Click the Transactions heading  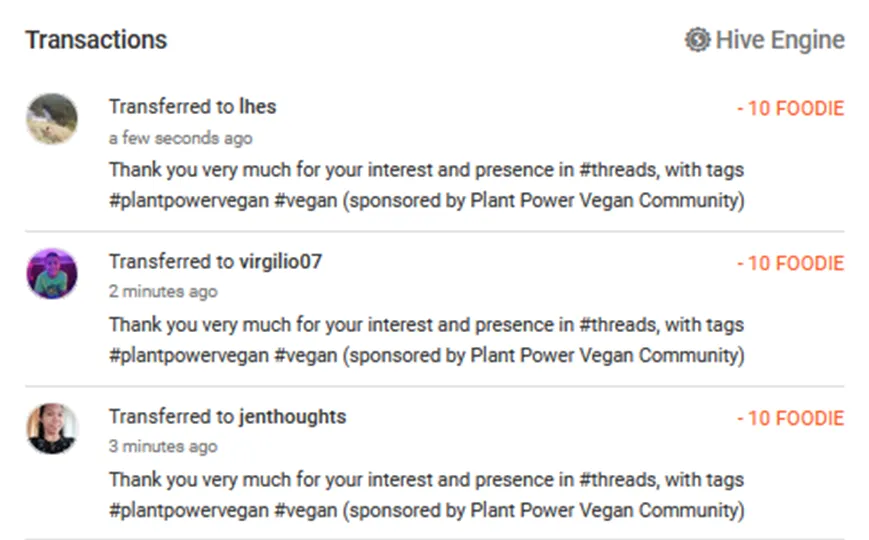(x=96, y=40)
